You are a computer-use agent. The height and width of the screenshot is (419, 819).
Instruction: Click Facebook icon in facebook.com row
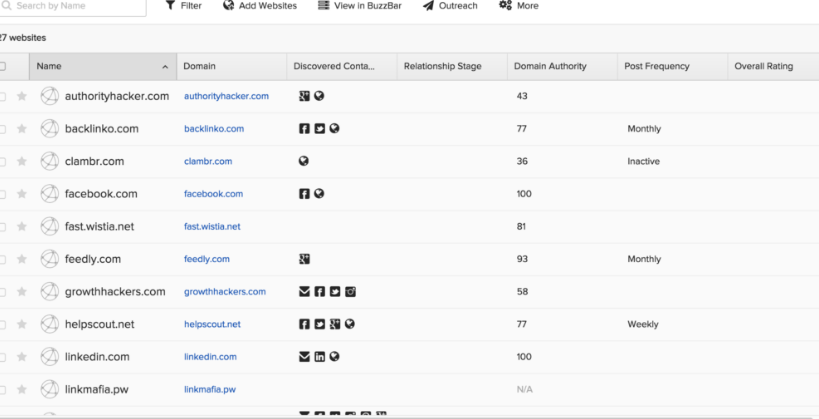(x=304, y=194)
